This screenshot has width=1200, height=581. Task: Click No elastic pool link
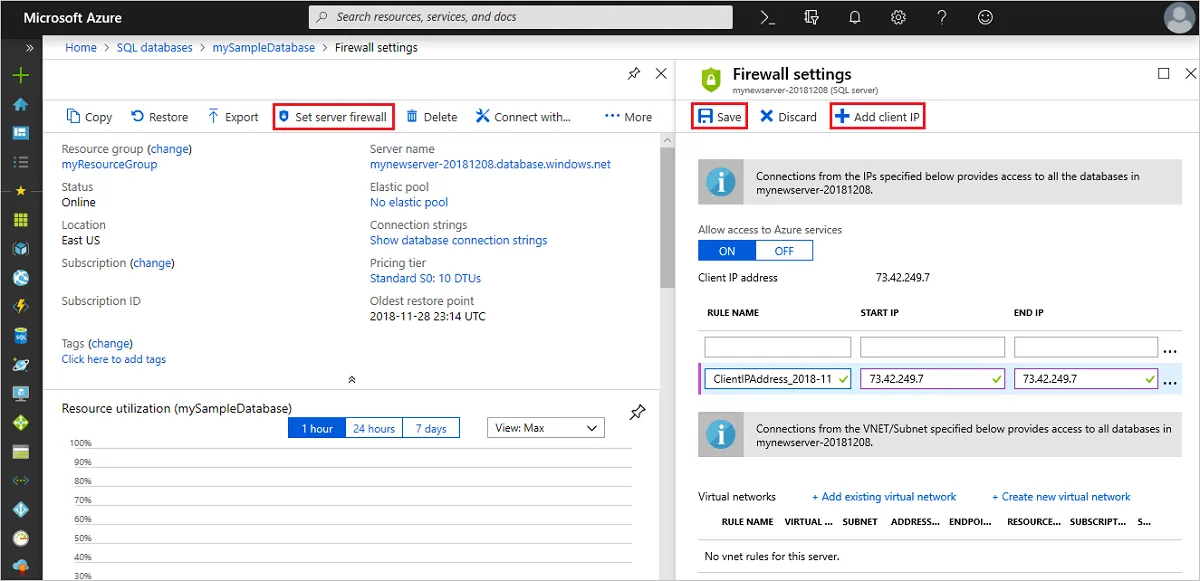409,202
